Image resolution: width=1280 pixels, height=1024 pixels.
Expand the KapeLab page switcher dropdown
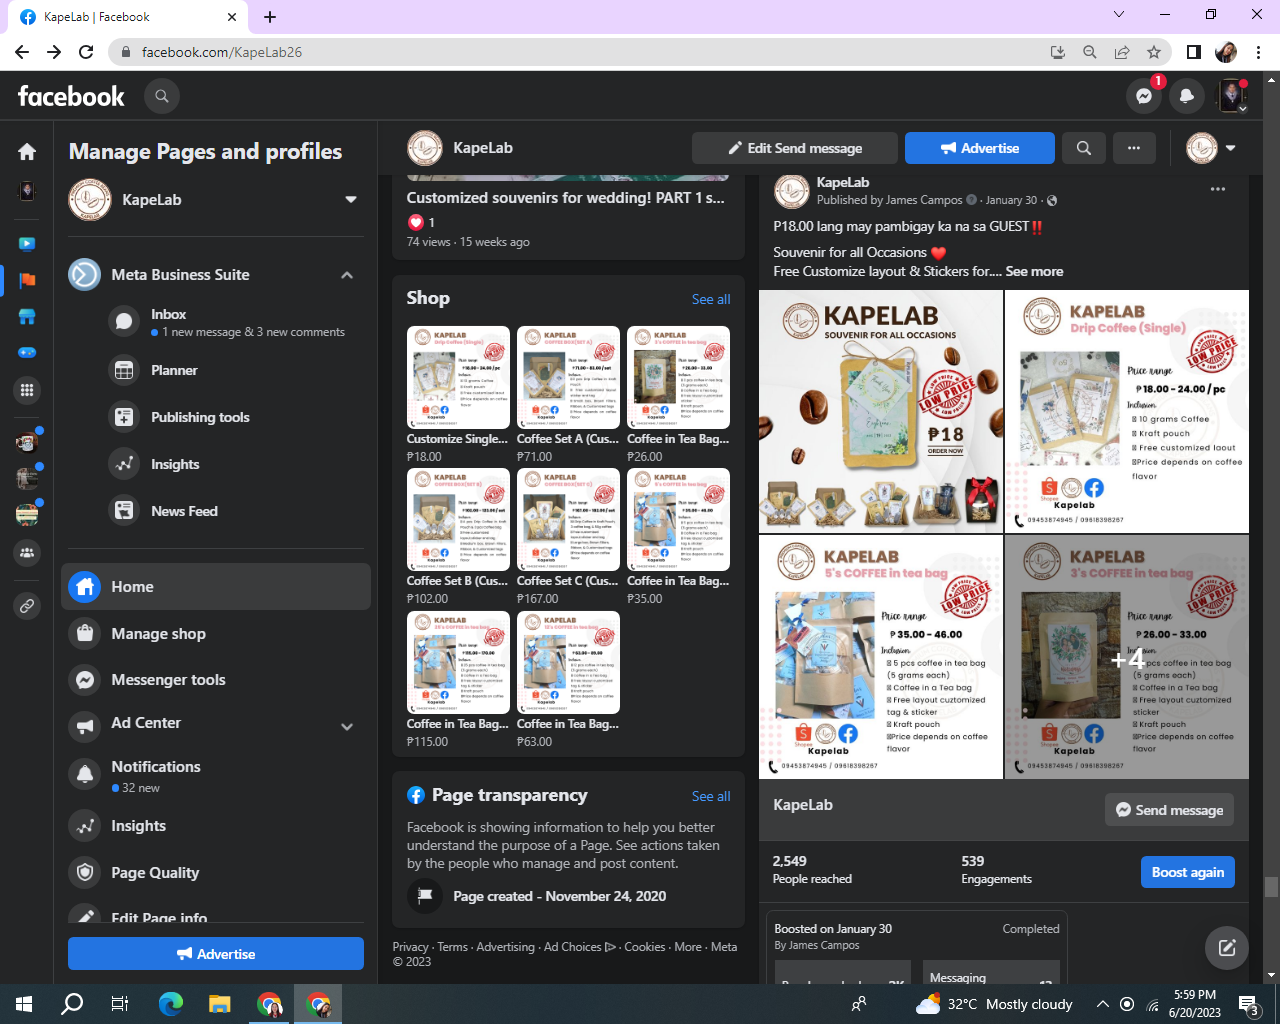coord(351,200)
